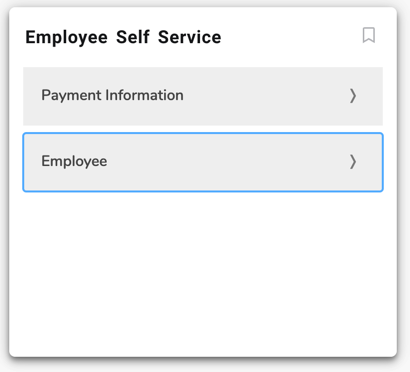410x372 pixels.
Task: Click the Payment Information label text
Action: tap(112, 95)
